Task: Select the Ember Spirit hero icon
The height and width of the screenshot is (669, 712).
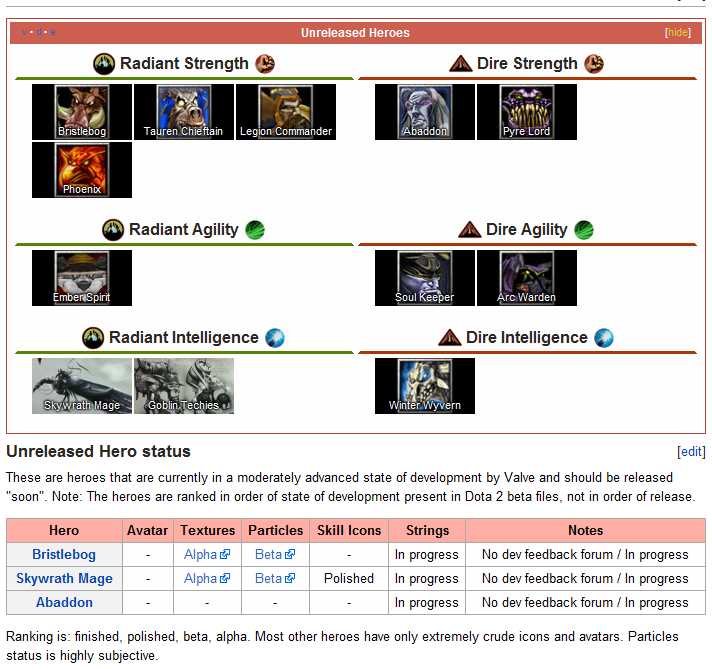Action: click(x=82, y=277)
